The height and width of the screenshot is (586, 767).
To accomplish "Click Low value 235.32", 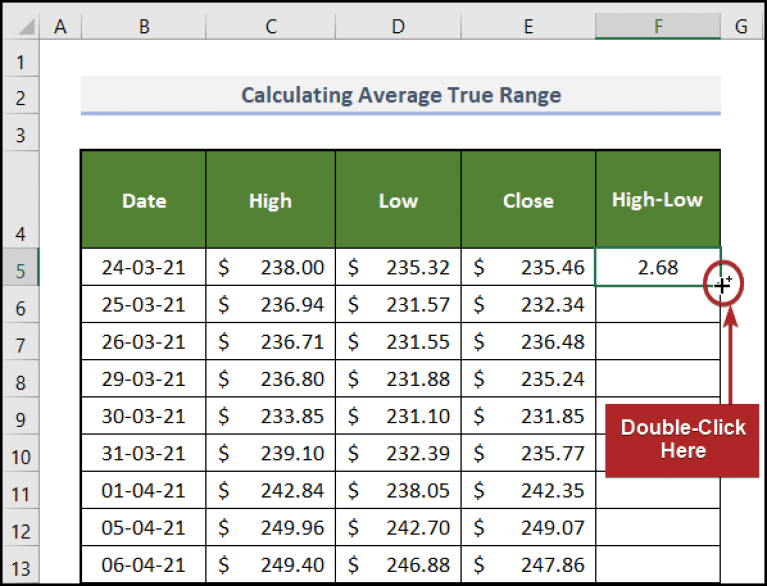I will (398, 267).
